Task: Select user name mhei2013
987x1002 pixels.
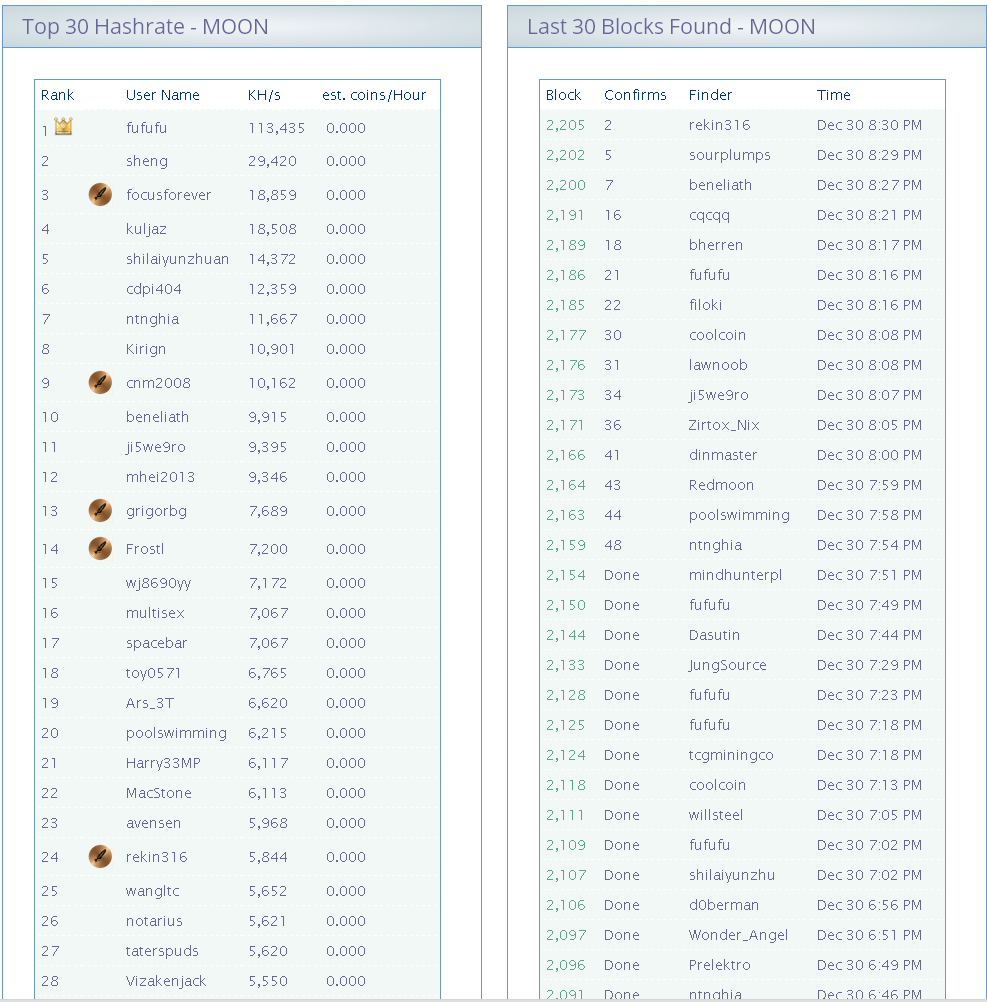Action: click(160, 477)
